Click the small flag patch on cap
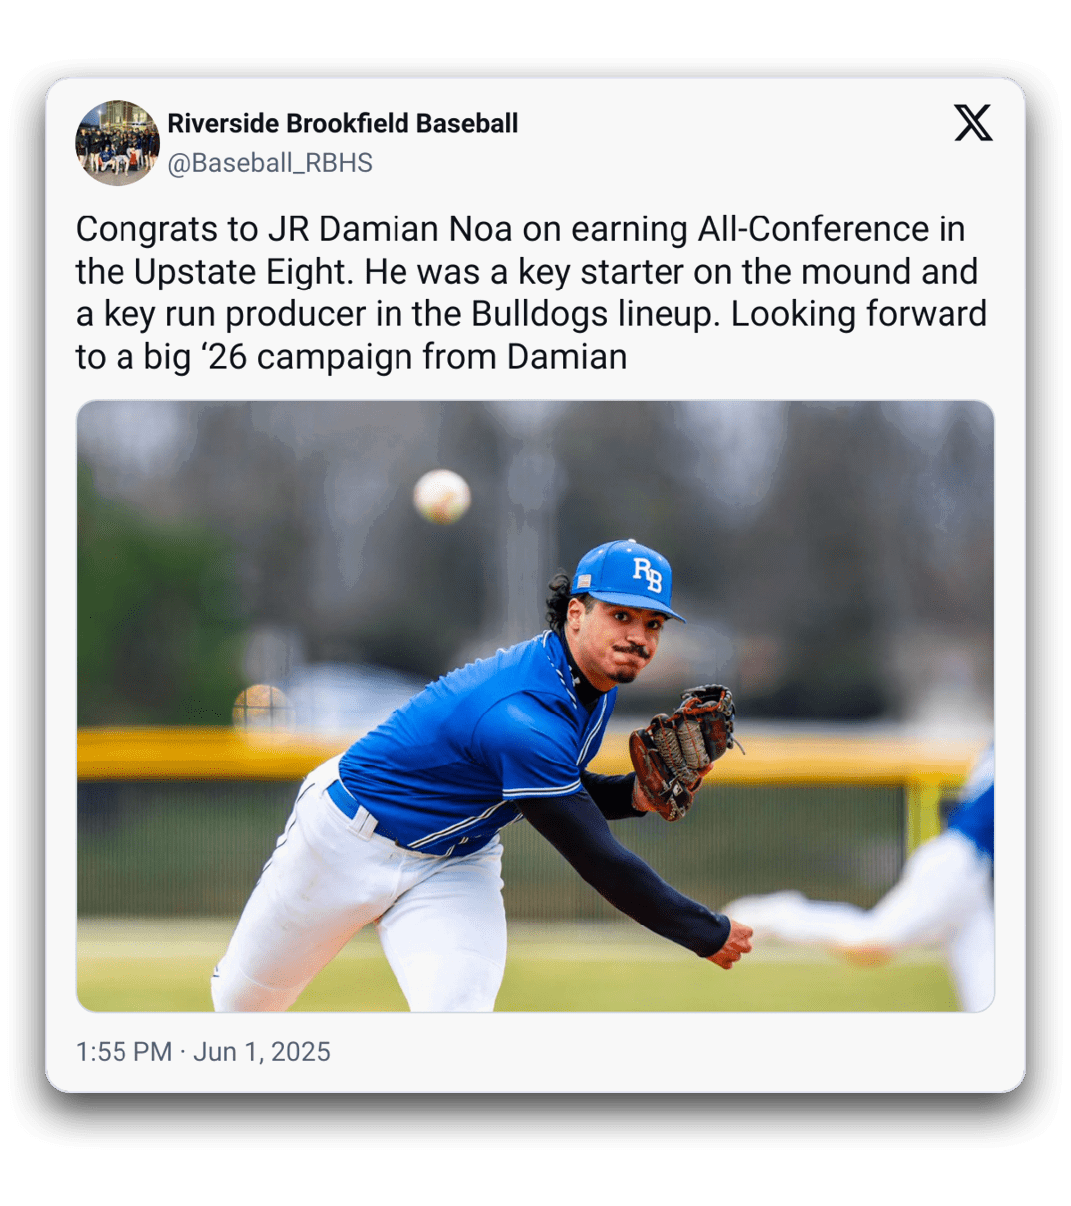This screenshot has width=1071, height=1206. click(583, 581)
